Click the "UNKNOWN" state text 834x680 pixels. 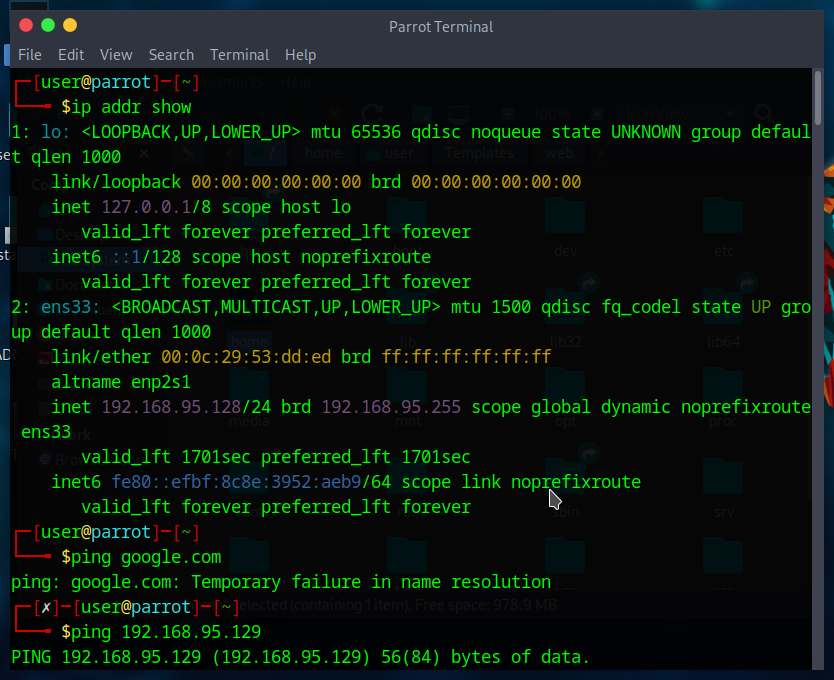pos(646,132)
